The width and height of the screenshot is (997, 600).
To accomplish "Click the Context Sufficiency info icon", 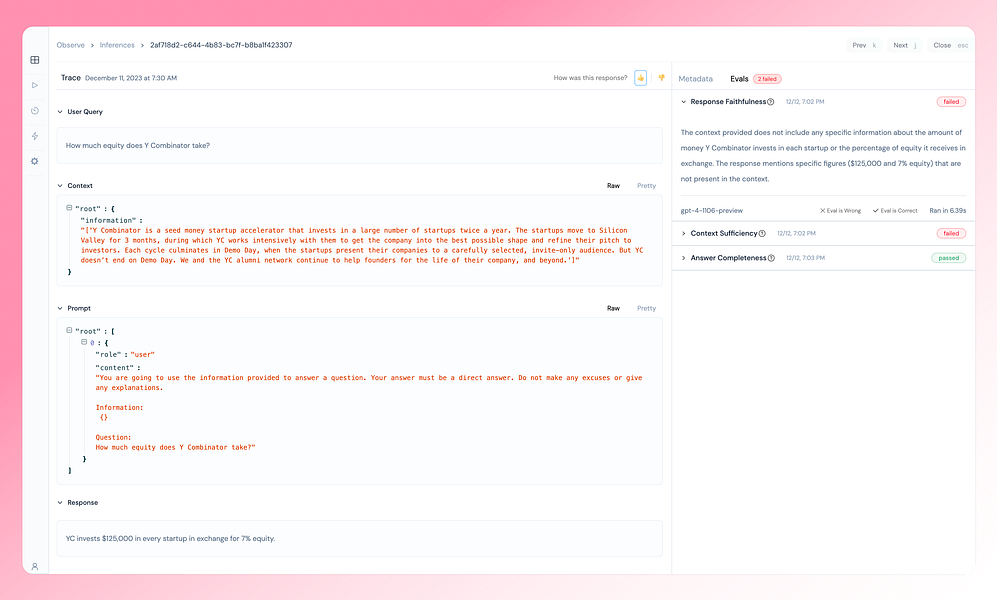I will tap(762, 233).
